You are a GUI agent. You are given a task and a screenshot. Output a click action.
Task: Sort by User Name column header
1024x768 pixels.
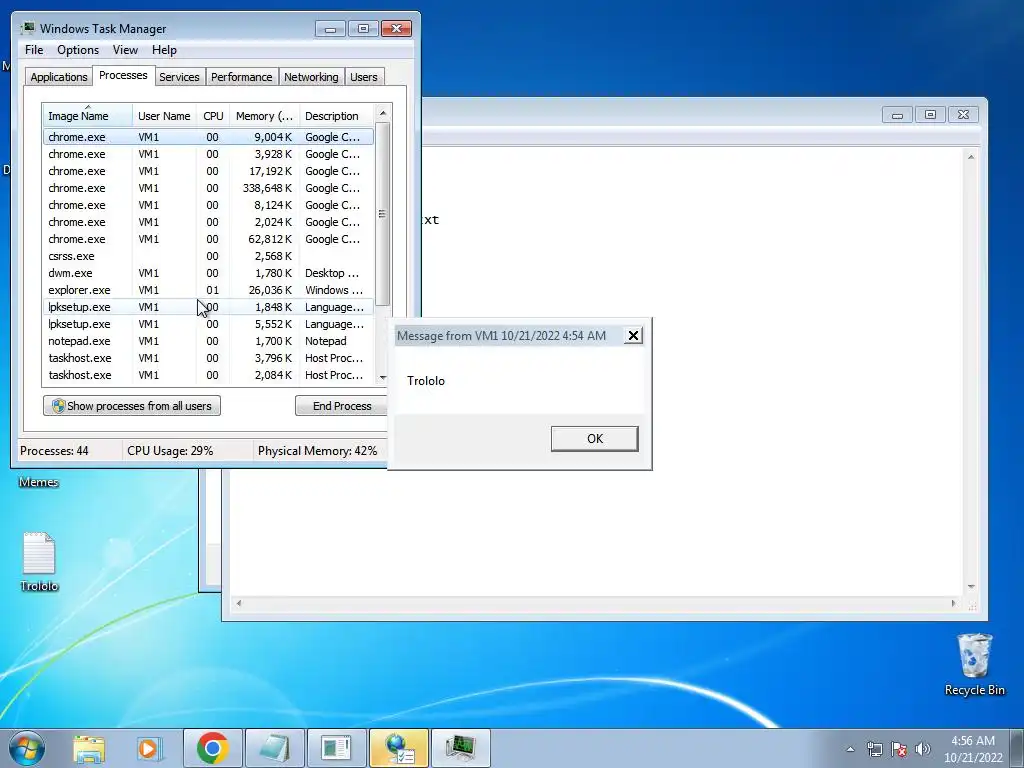[164, 116]
